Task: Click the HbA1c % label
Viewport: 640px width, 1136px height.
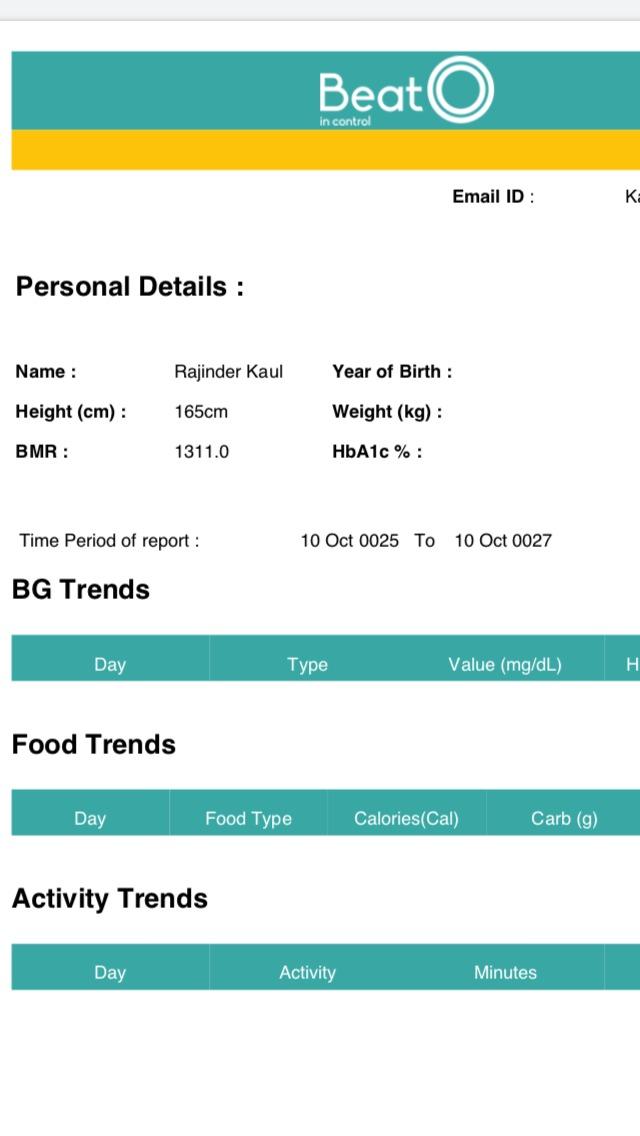Action: click(377, 452)
